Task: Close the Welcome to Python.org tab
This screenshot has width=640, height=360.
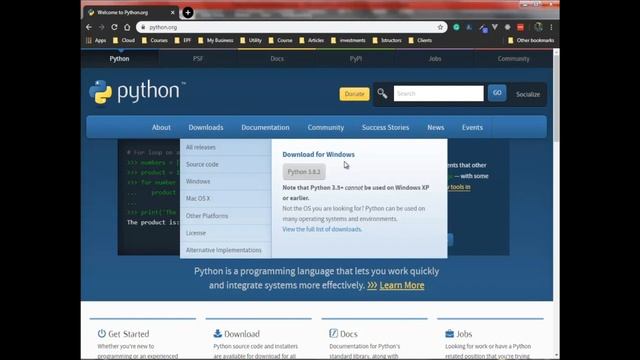Action: coord(172,13)
